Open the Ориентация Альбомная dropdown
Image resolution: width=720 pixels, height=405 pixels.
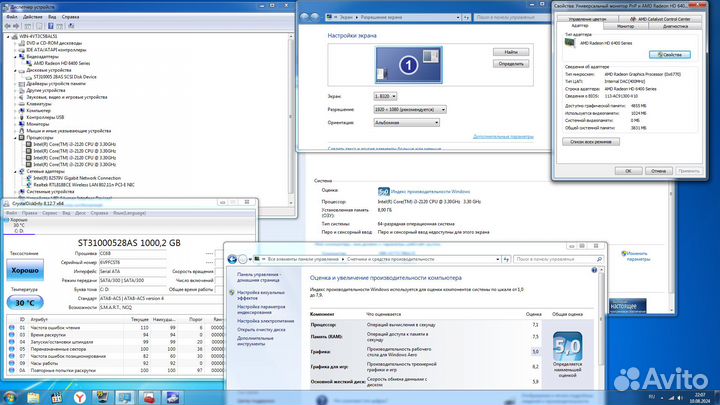[x=406, y=123]
